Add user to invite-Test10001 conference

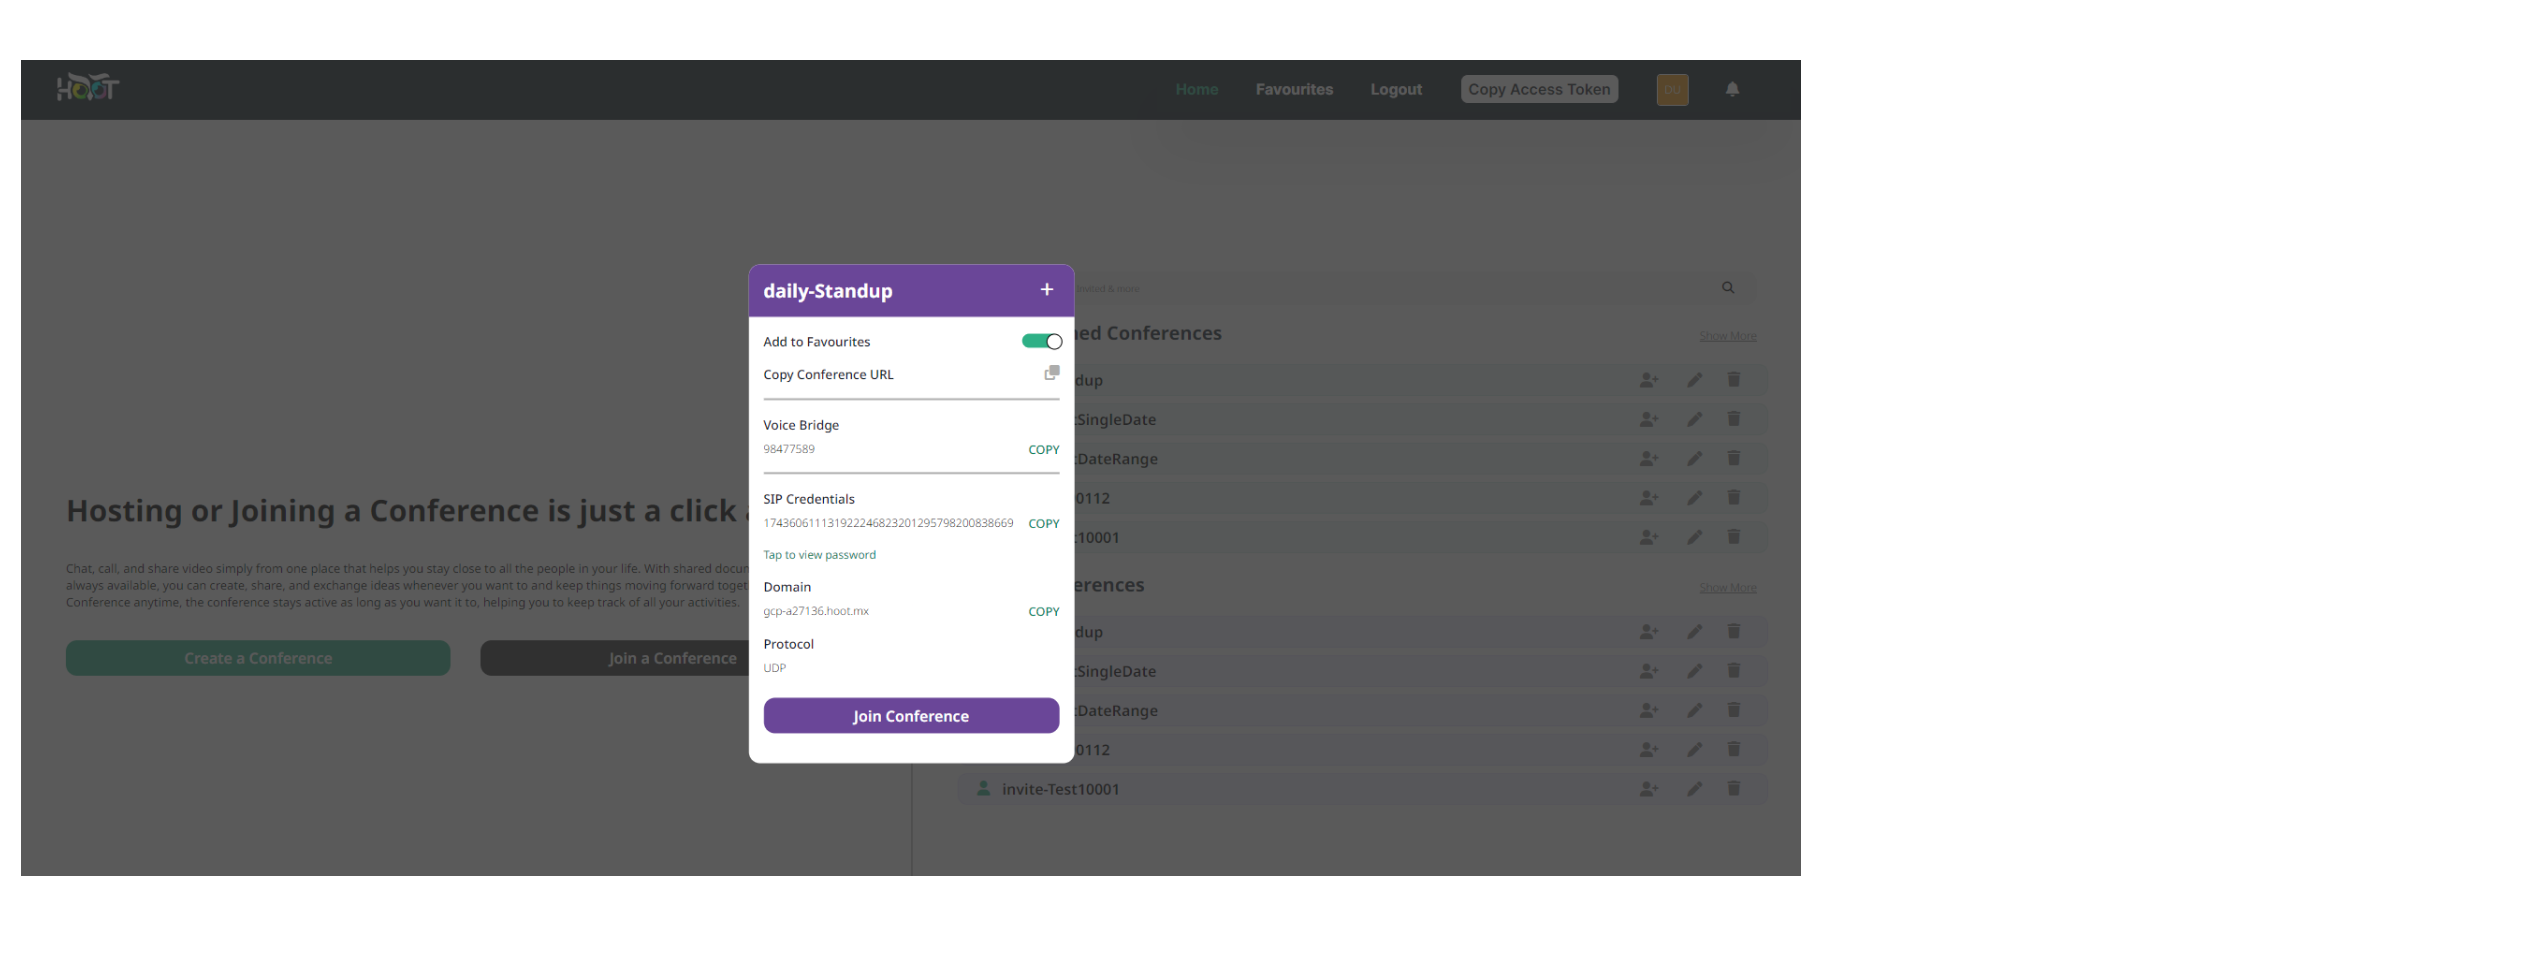1649,789
